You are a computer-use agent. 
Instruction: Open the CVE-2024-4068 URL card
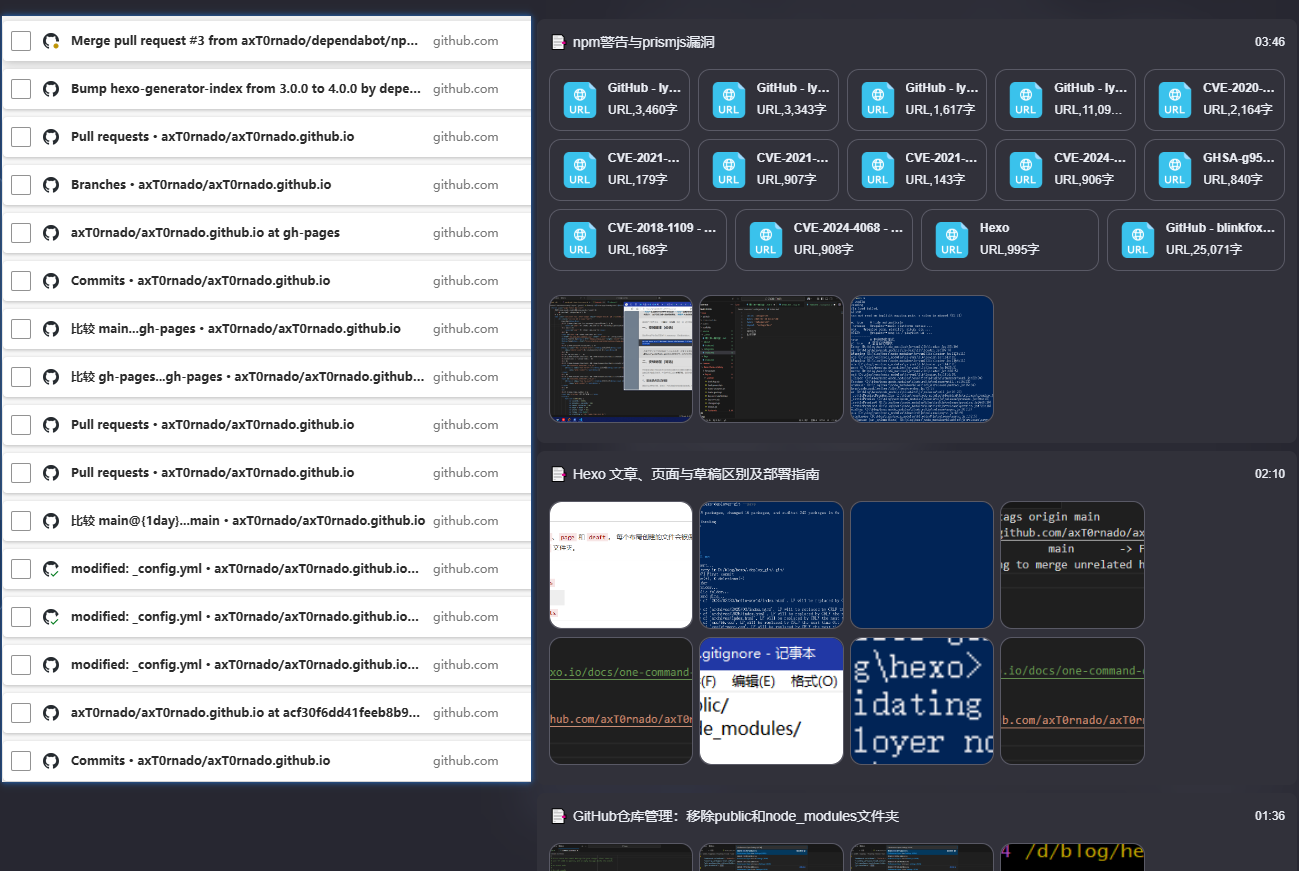(823, 240)
